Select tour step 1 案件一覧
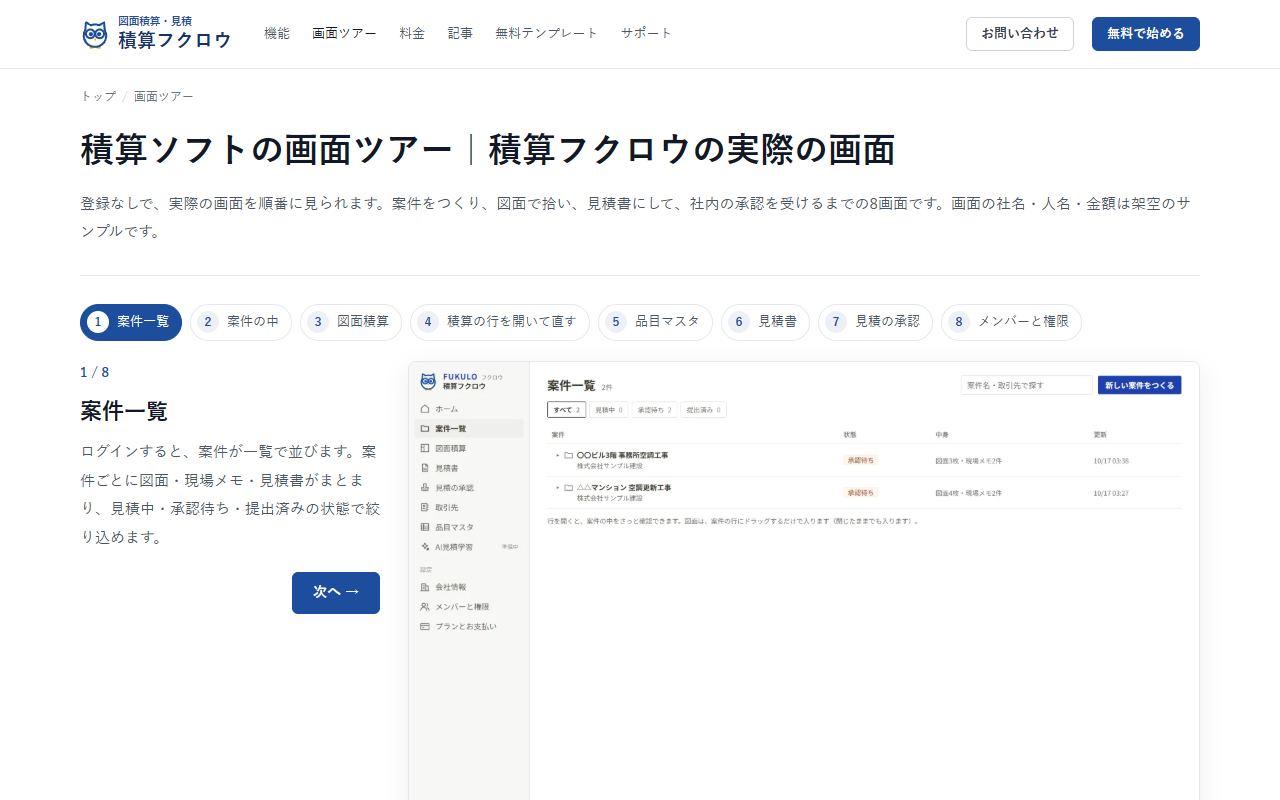The height and width of the screenshot is (800, 1280). pos(131,322)
